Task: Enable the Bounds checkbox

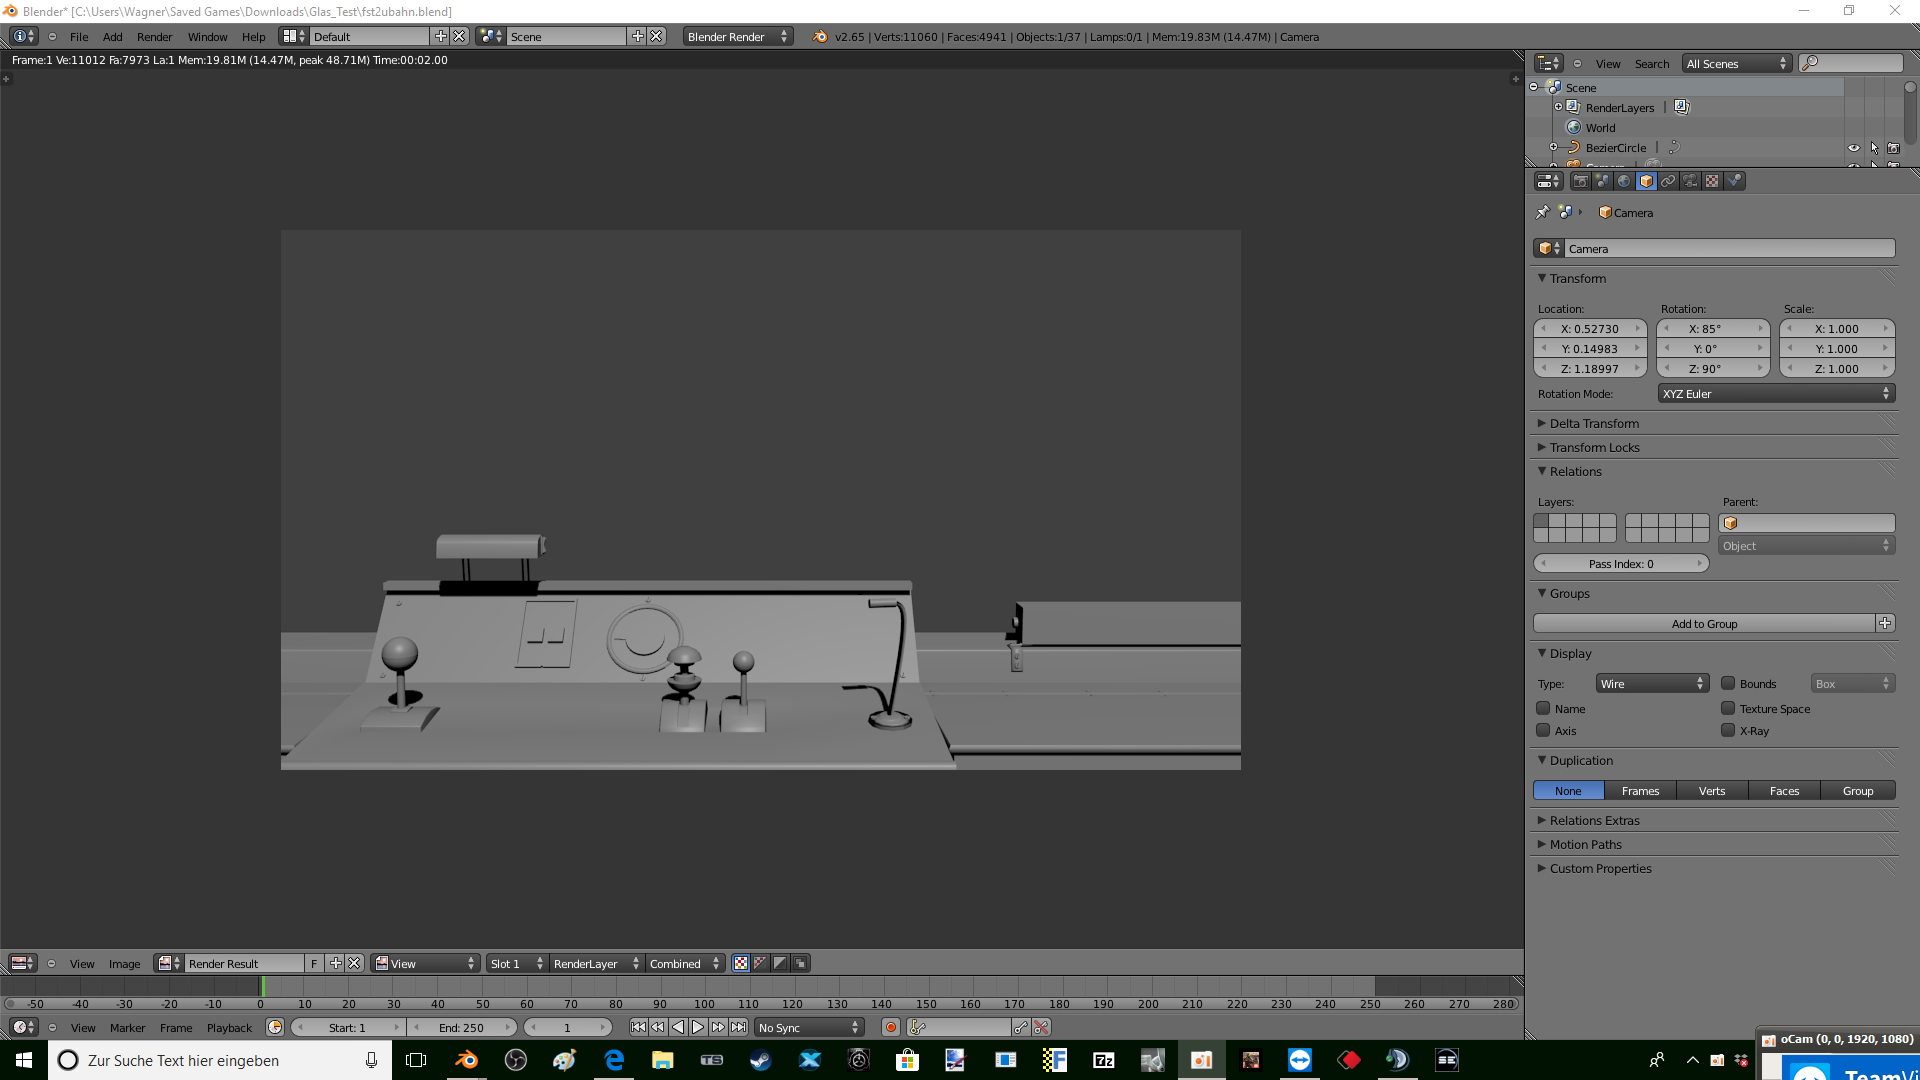Action: tap(1728, 684)
